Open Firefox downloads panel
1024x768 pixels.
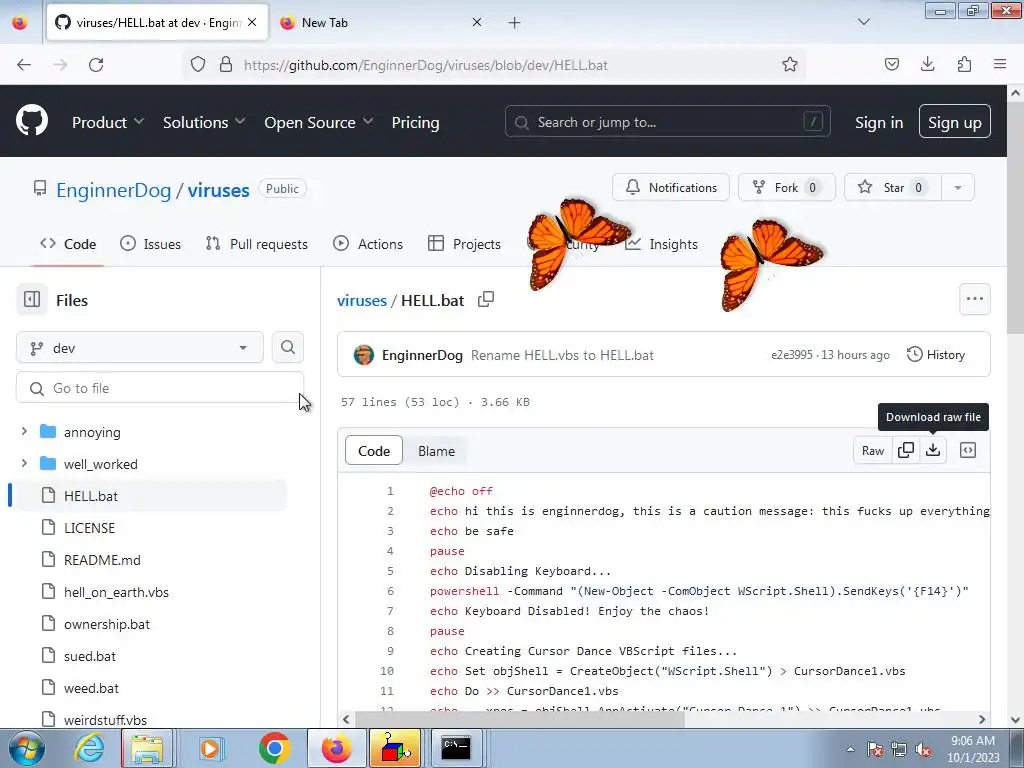927,64
